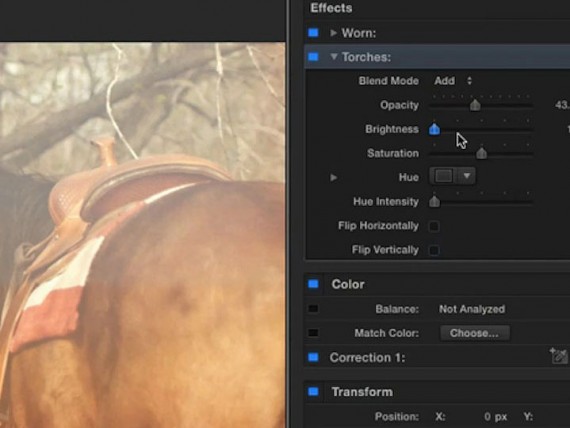The width and height of the screenshot is (570, 428).
Task: Click the Choose... Match Color button
Action: click(474, 333)
